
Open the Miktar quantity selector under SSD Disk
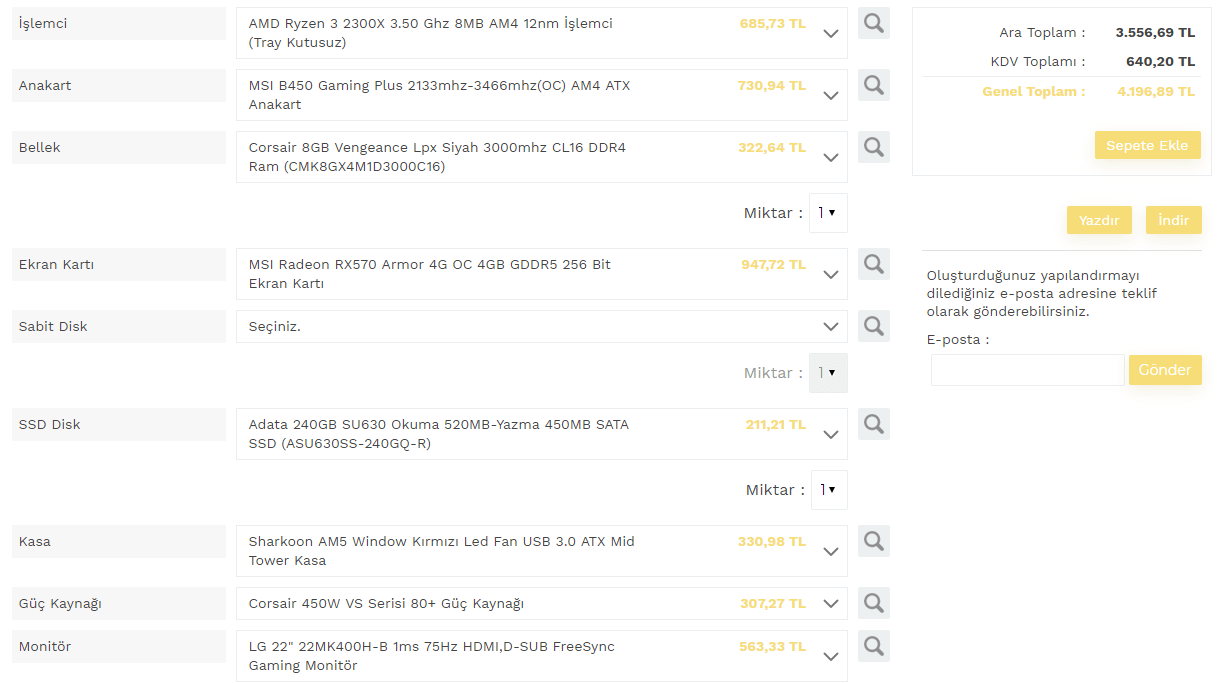coord(829,490)
